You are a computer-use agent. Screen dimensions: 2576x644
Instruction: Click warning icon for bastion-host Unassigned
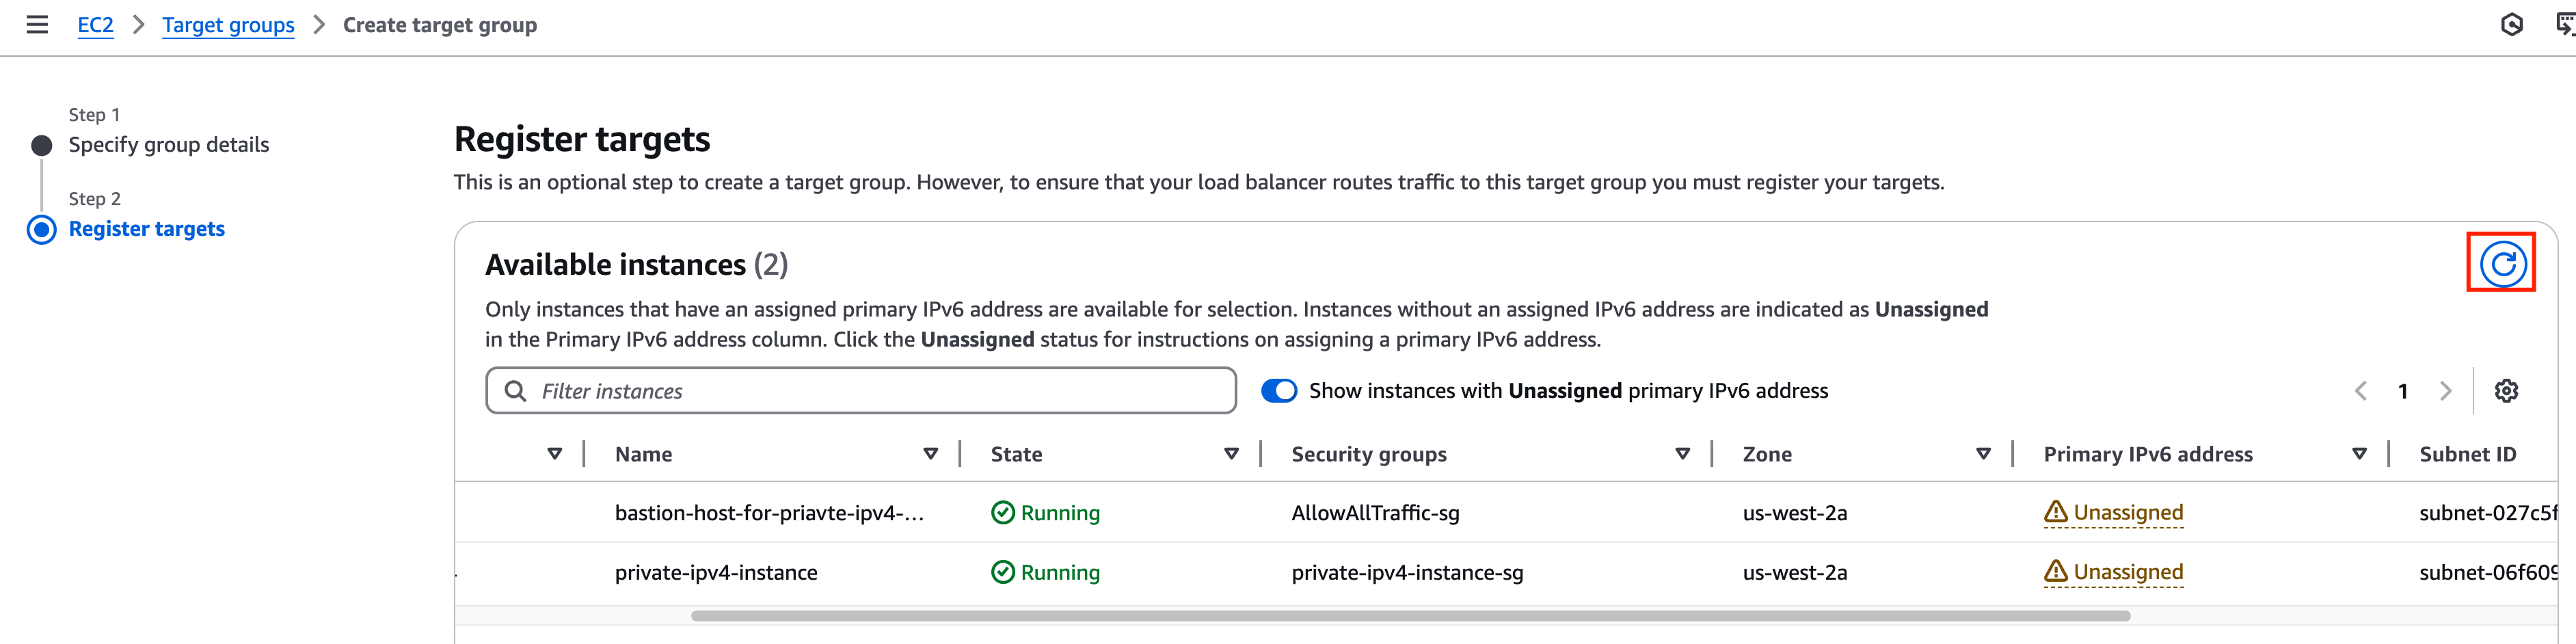click(2055, 512)
